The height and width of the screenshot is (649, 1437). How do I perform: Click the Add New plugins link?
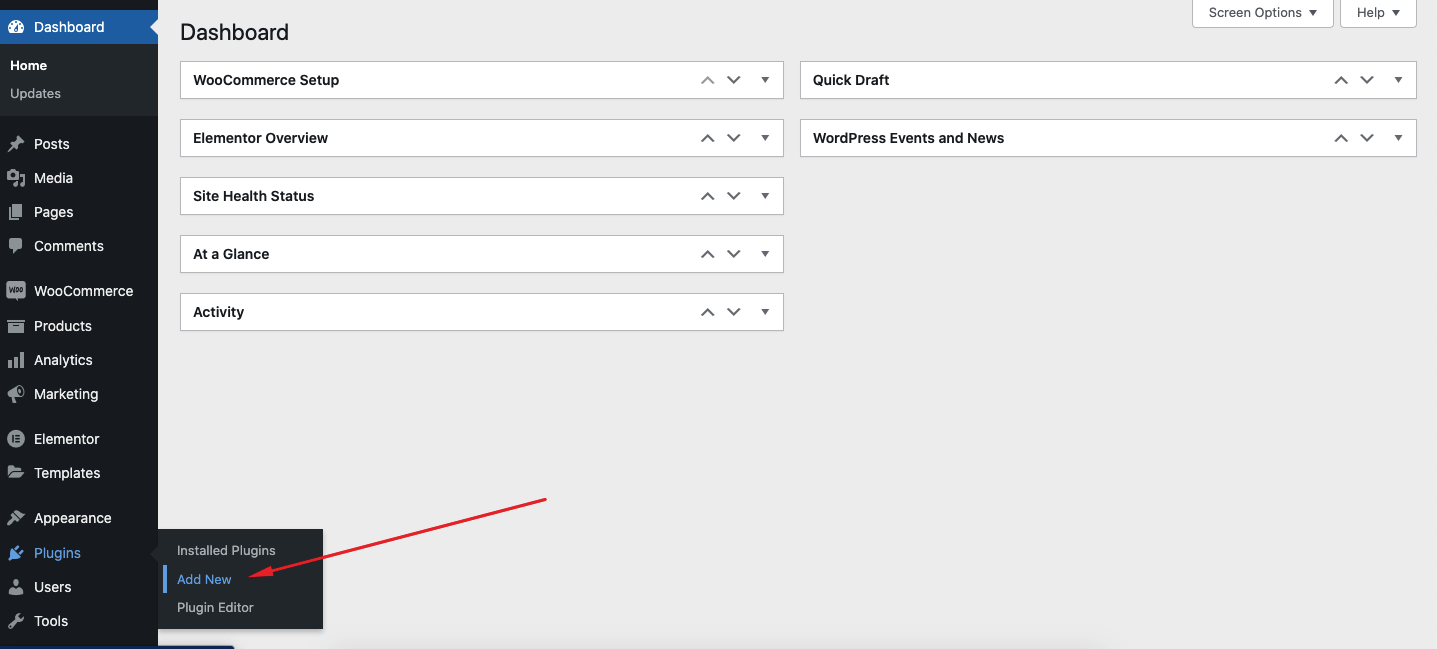[203, 579]
